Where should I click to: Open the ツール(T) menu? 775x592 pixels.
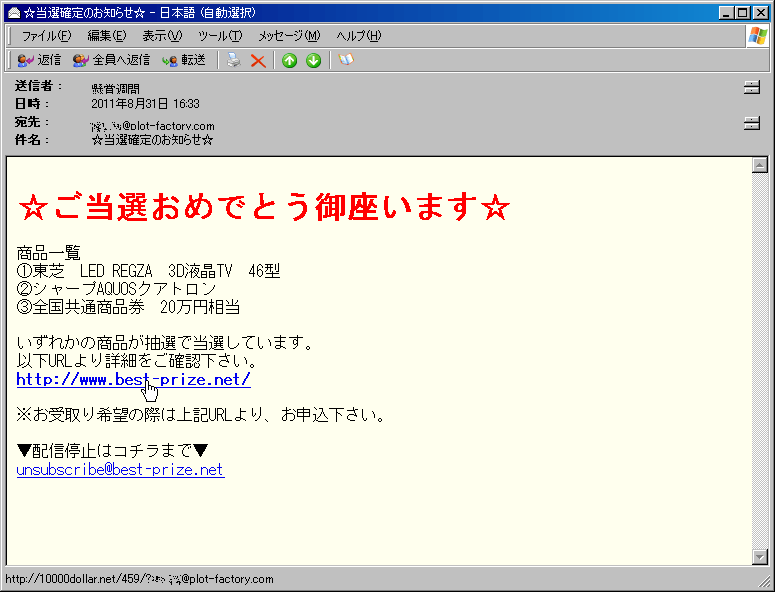click(x=220, y=36)
